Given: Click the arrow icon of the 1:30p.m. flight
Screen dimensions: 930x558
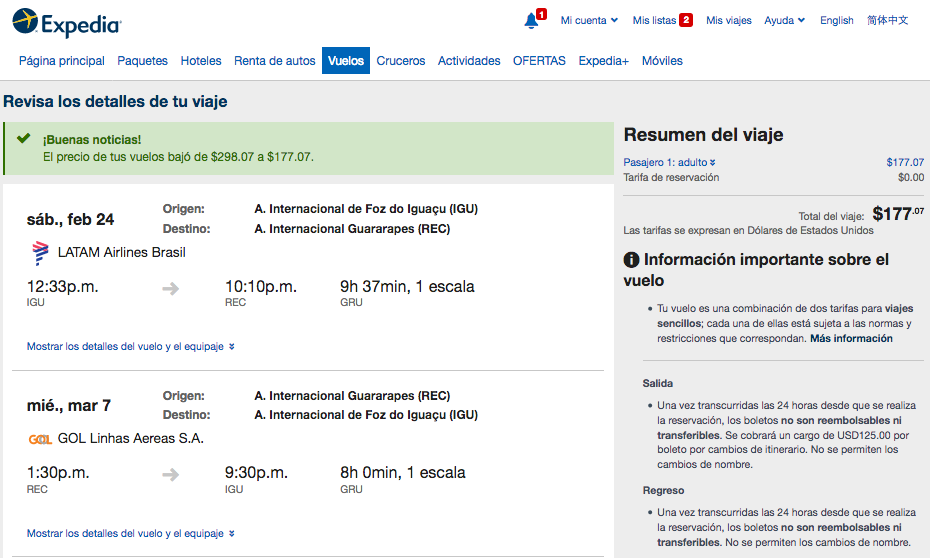Looking at the screenshot, I should click(171, 474).
